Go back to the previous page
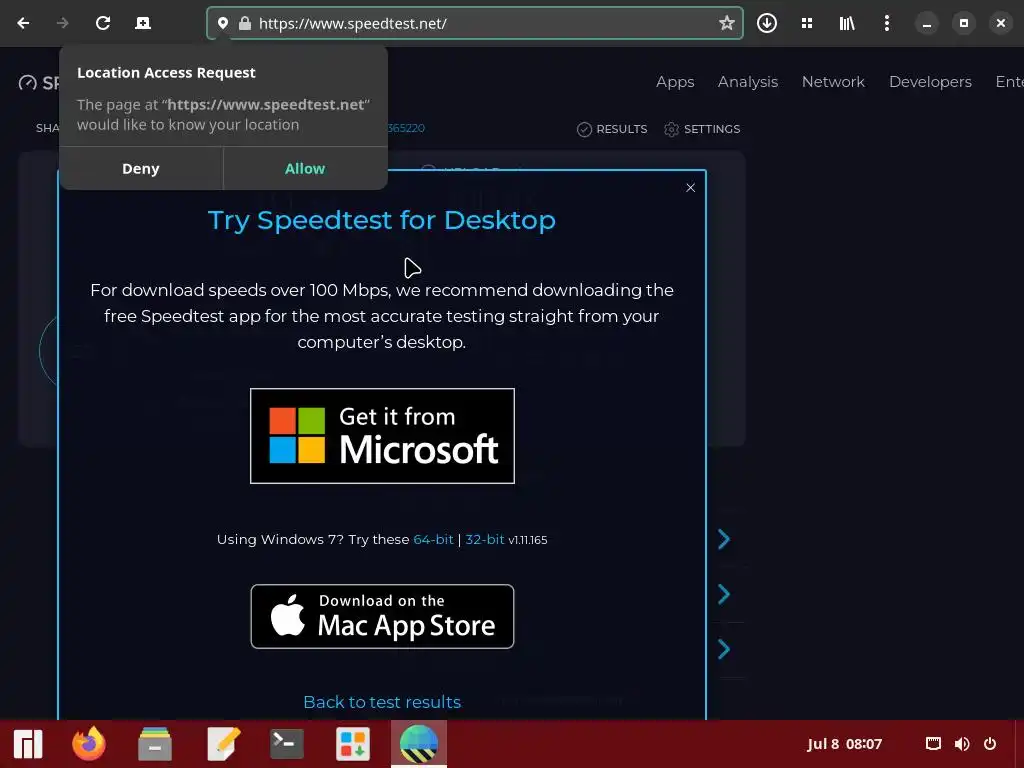The image size is (1024, 768). 24,24
